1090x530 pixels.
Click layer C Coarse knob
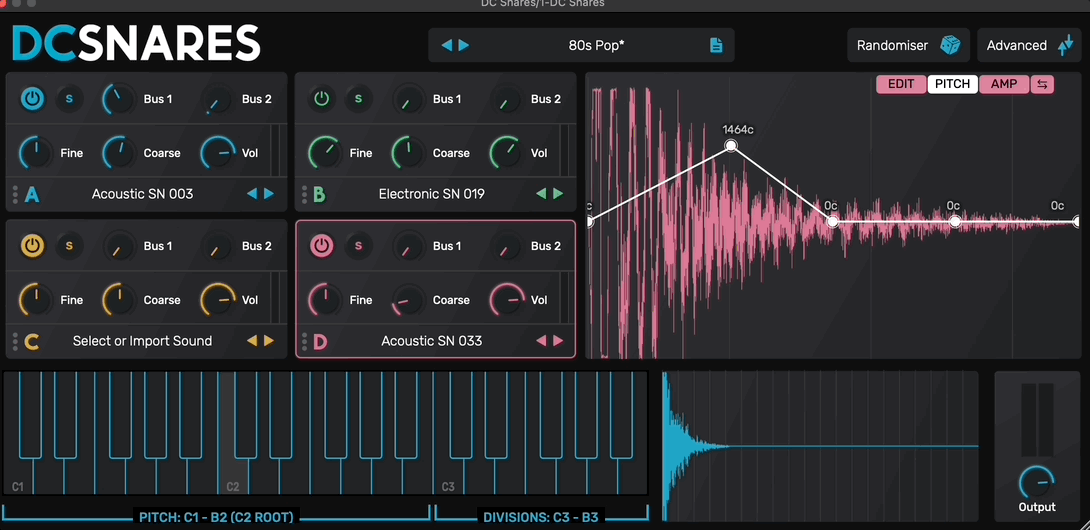[118, 300]
